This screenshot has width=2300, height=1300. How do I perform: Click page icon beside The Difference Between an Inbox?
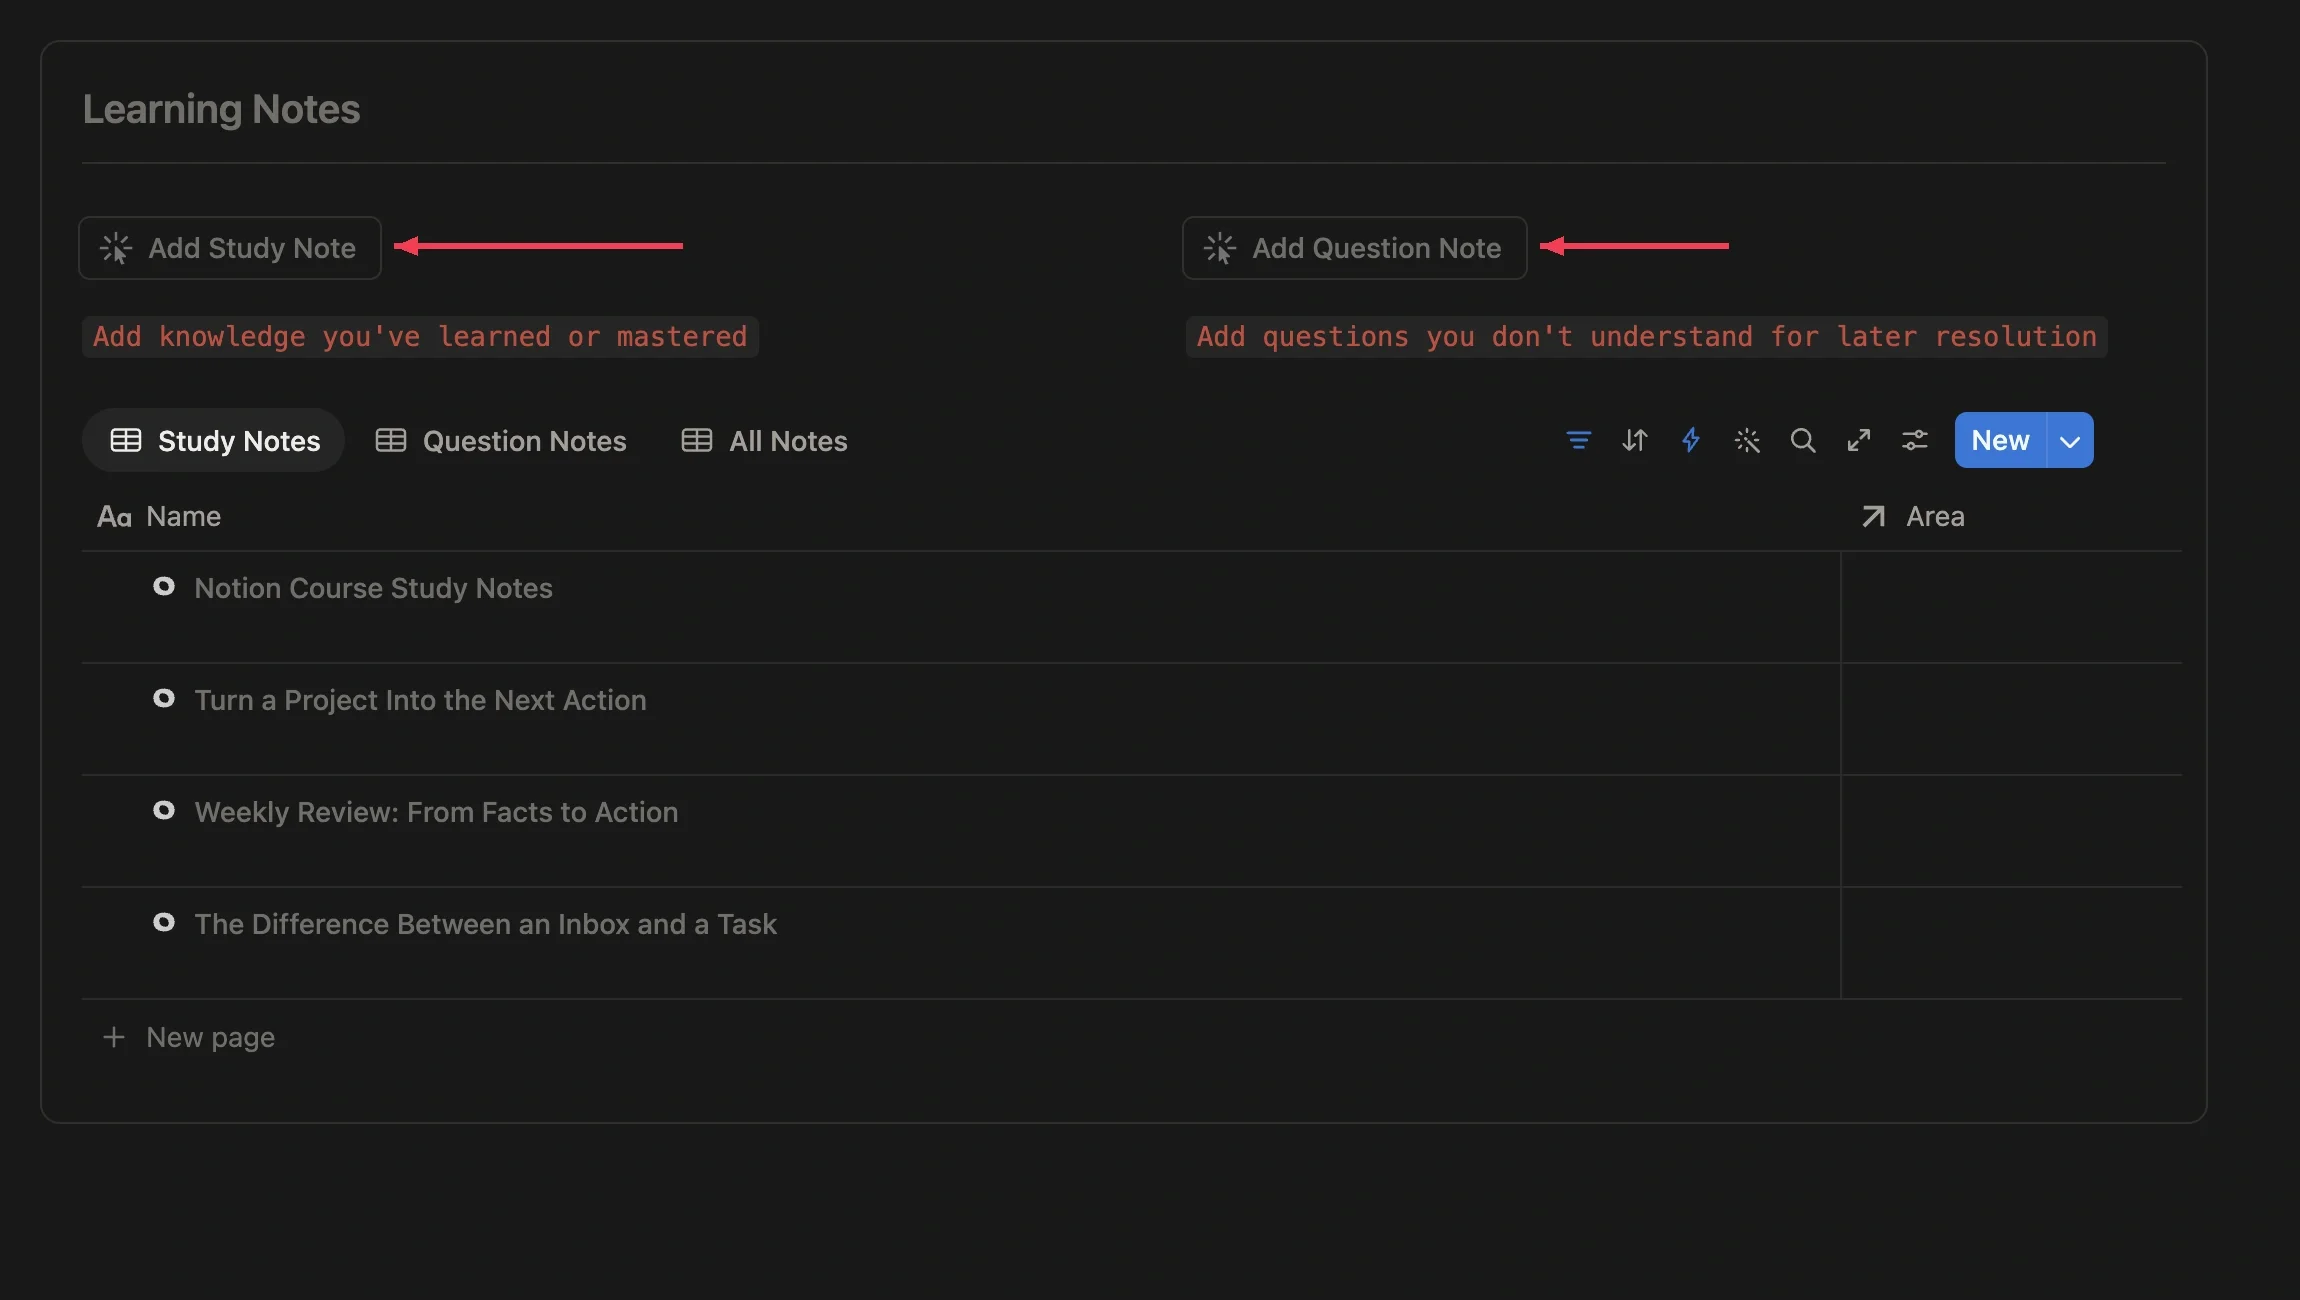[164, 923]
